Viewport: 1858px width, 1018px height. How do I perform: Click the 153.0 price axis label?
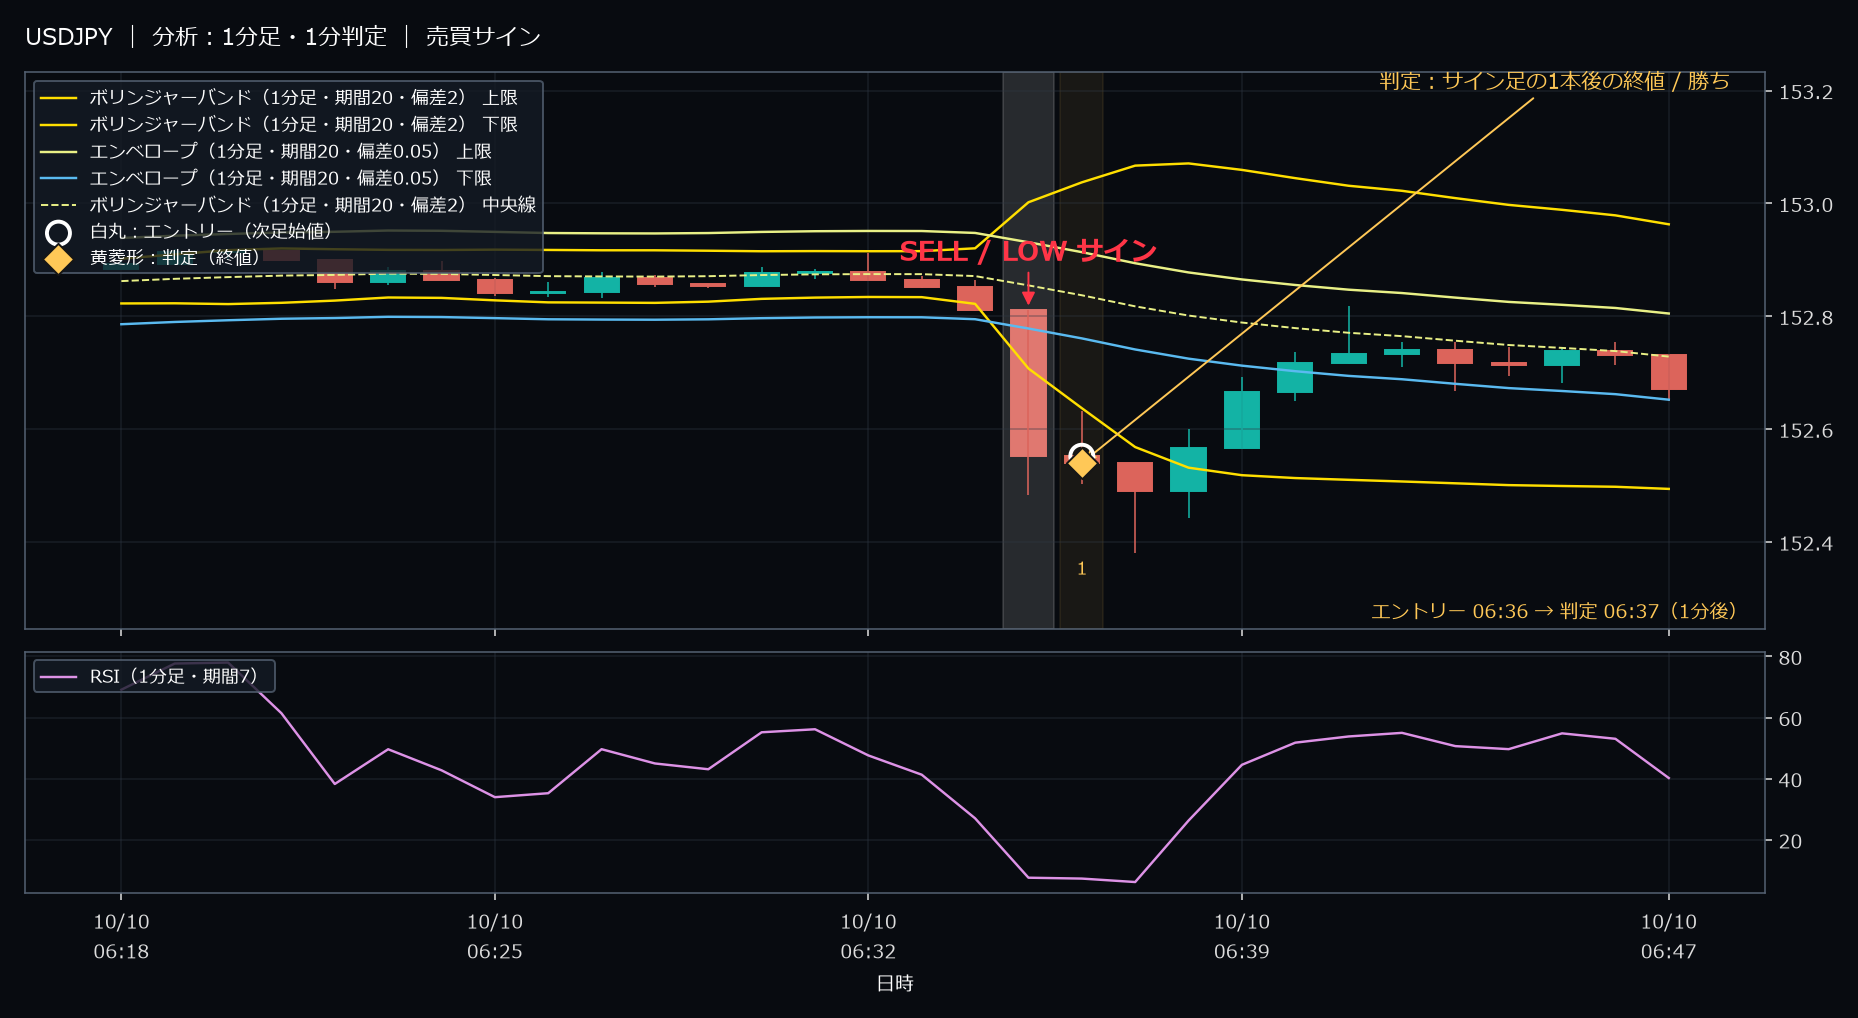[x=1806, y=205]
